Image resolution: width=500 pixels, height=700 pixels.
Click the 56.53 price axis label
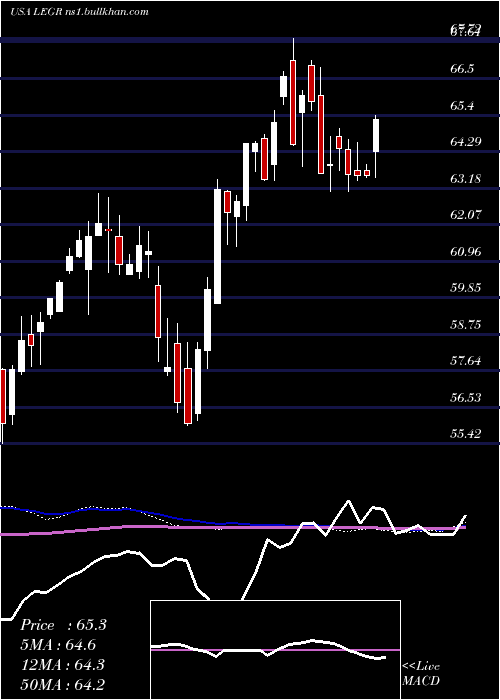pyautogui.click(x=466, y=397)
